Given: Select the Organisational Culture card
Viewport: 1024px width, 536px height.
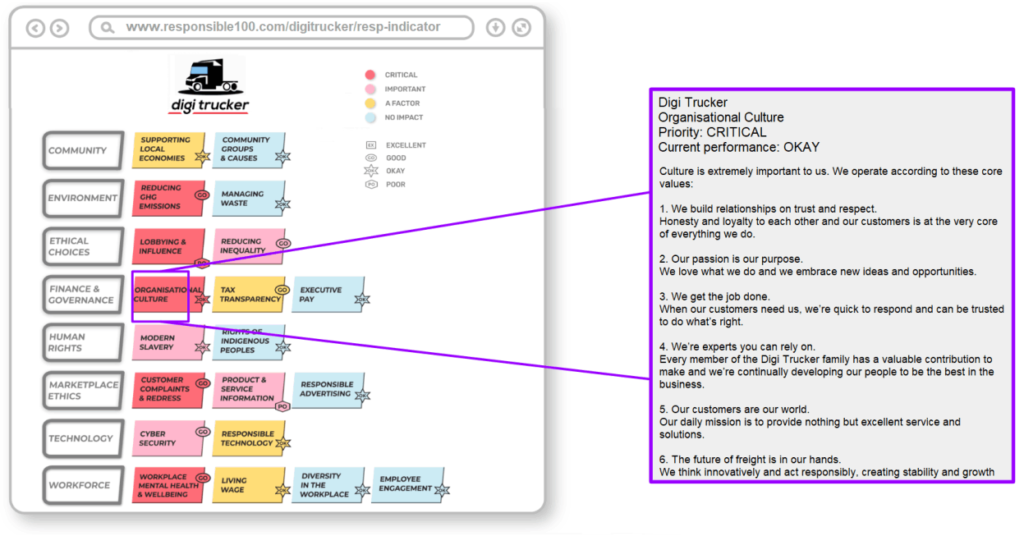Looking at the screenshot, I should click(168, 294).
